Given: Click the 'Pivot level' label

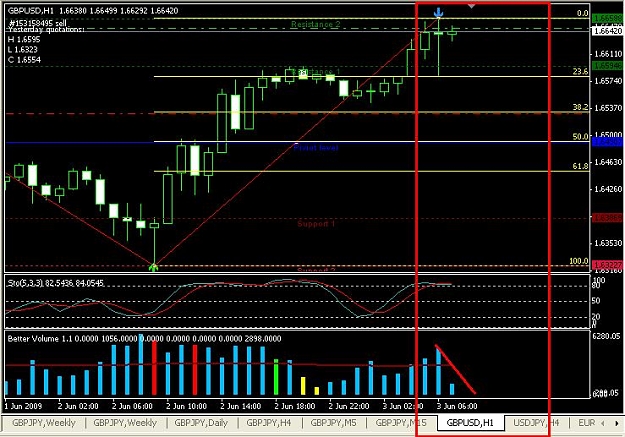Looking at the screenshot, I should (316, 148).
